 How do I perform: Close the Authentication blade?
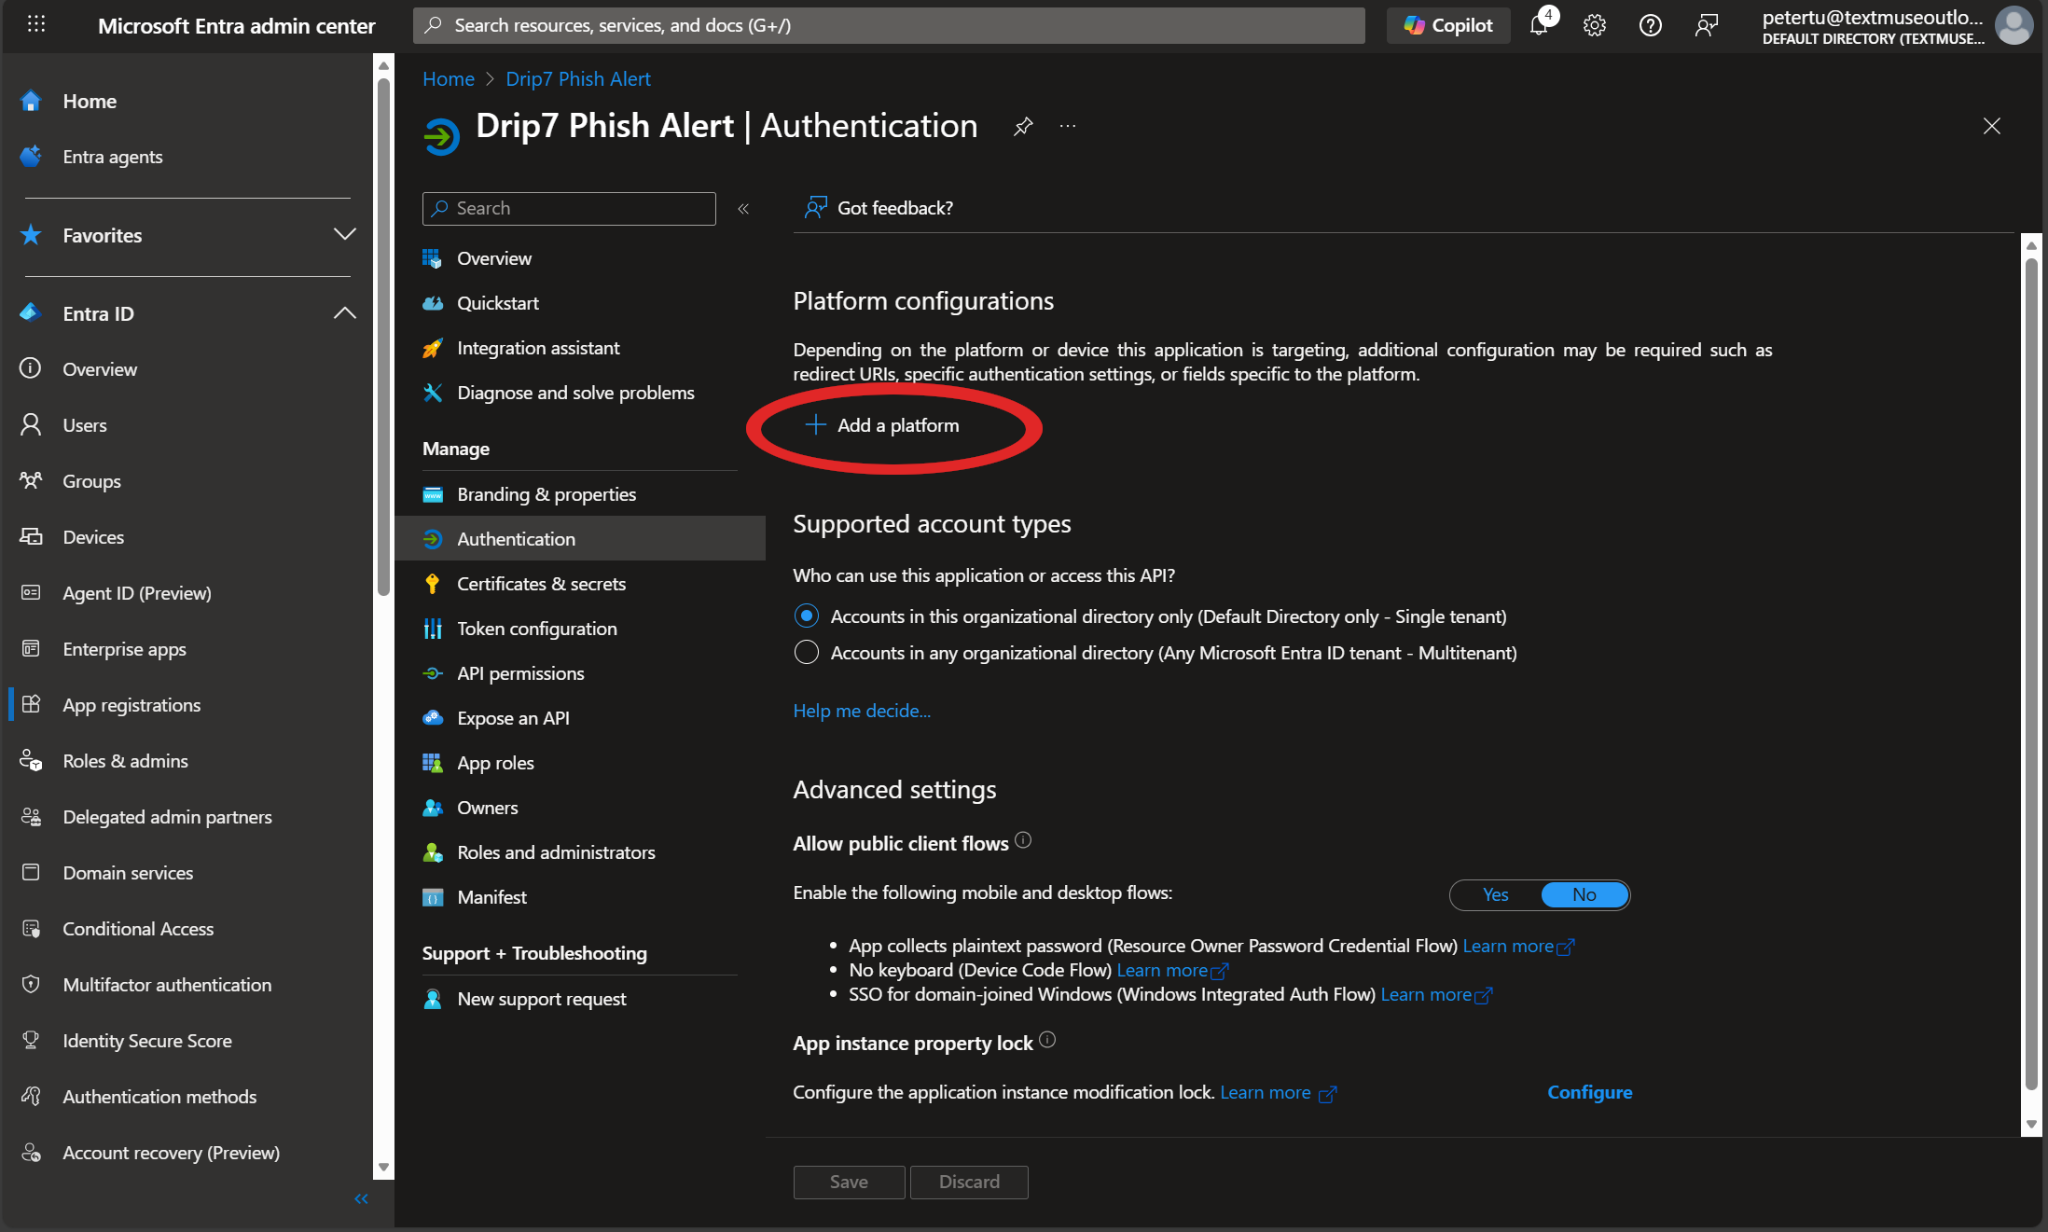click(1991, 126)
